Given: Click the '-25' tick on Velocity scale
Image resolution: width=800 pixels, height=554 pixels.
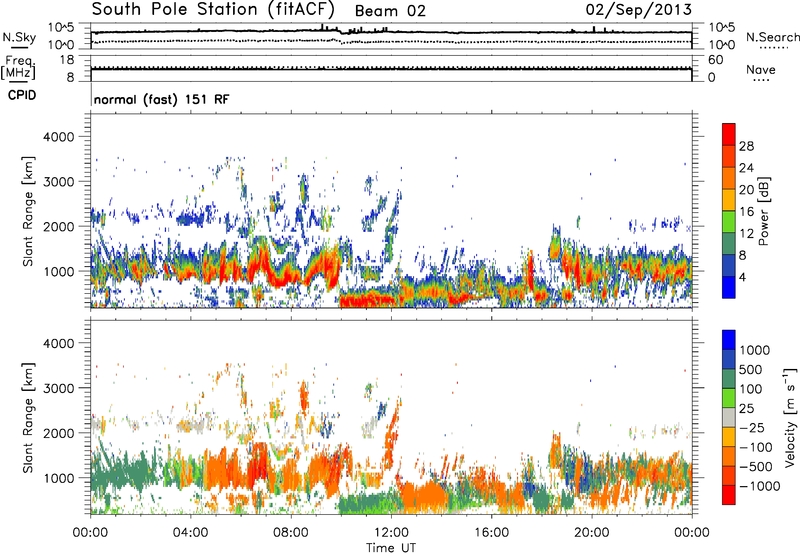Looking at the screenshot, I should tap(752, 428).
